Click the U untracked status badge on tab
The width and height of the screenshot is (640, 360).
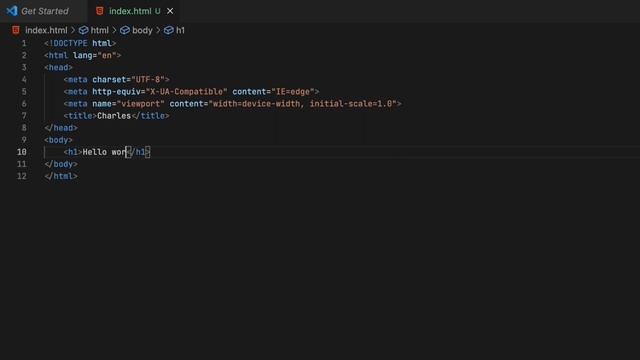coord(158,11)
